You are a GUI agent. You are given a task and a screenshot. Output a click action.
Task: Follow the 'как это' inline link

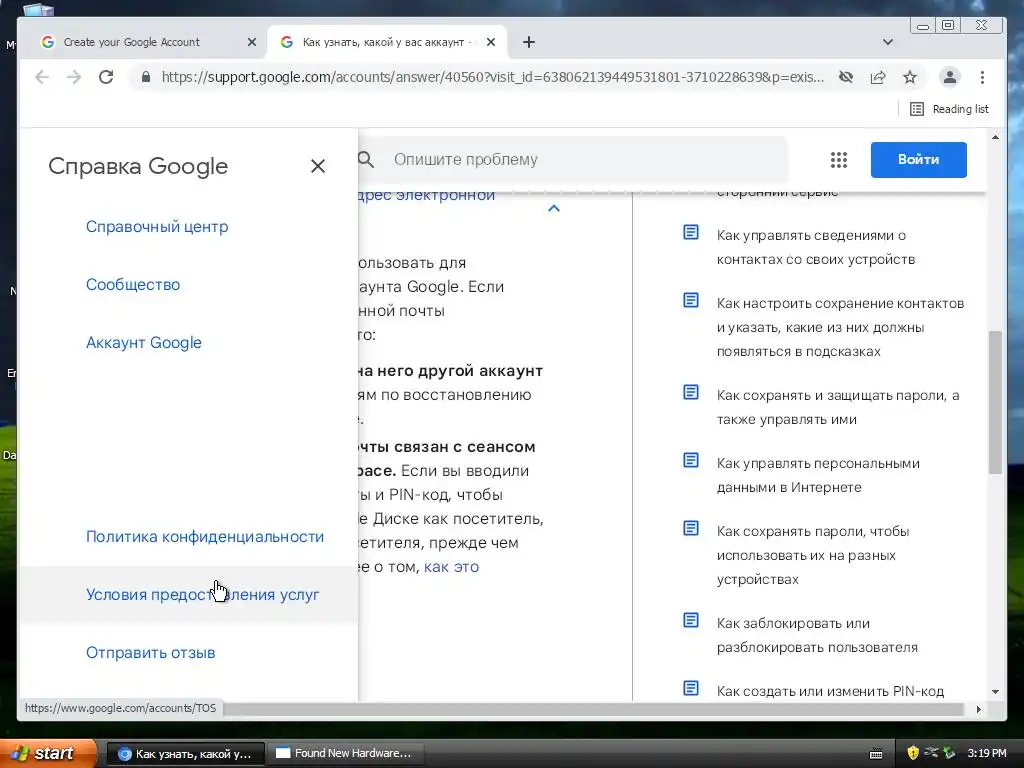pyautogui.click(x=451, y=567)
